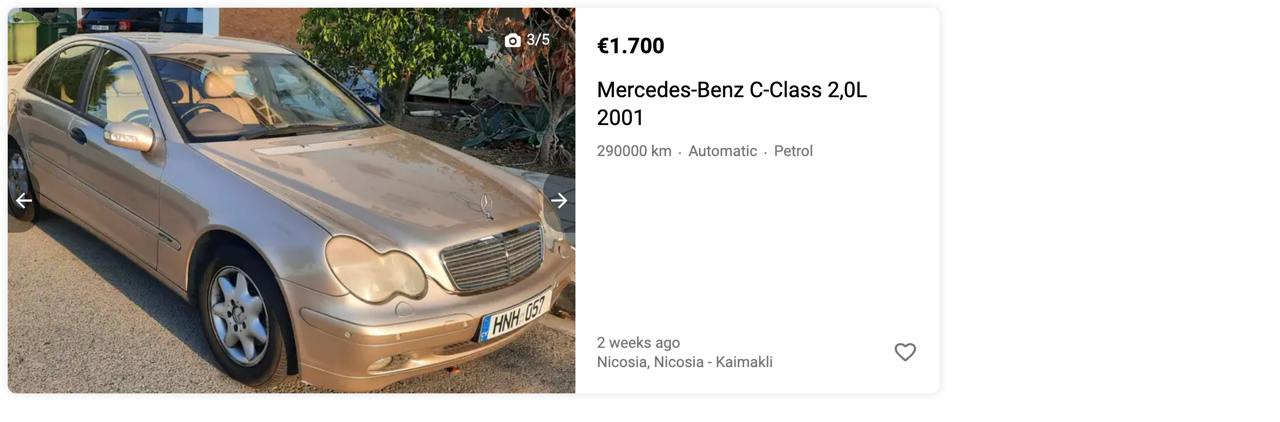Save listing with the heart icon

coord(905,352)
